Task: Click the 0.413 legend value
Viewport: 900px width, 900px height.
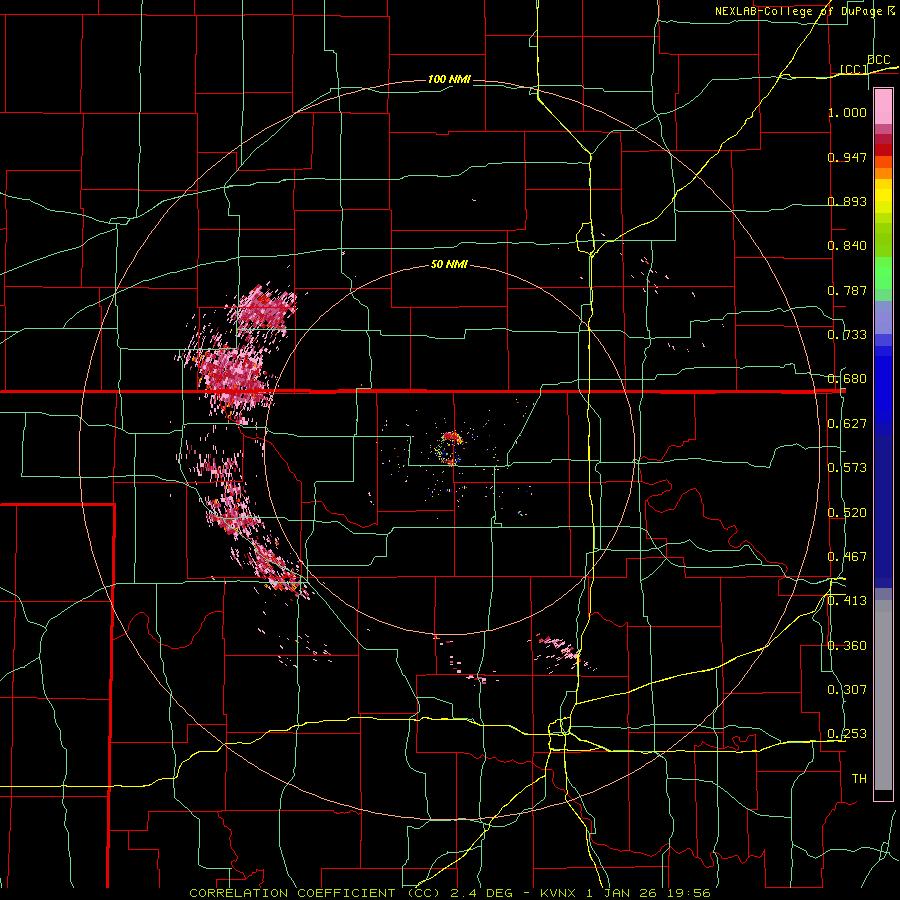Action: pos(847,601)
